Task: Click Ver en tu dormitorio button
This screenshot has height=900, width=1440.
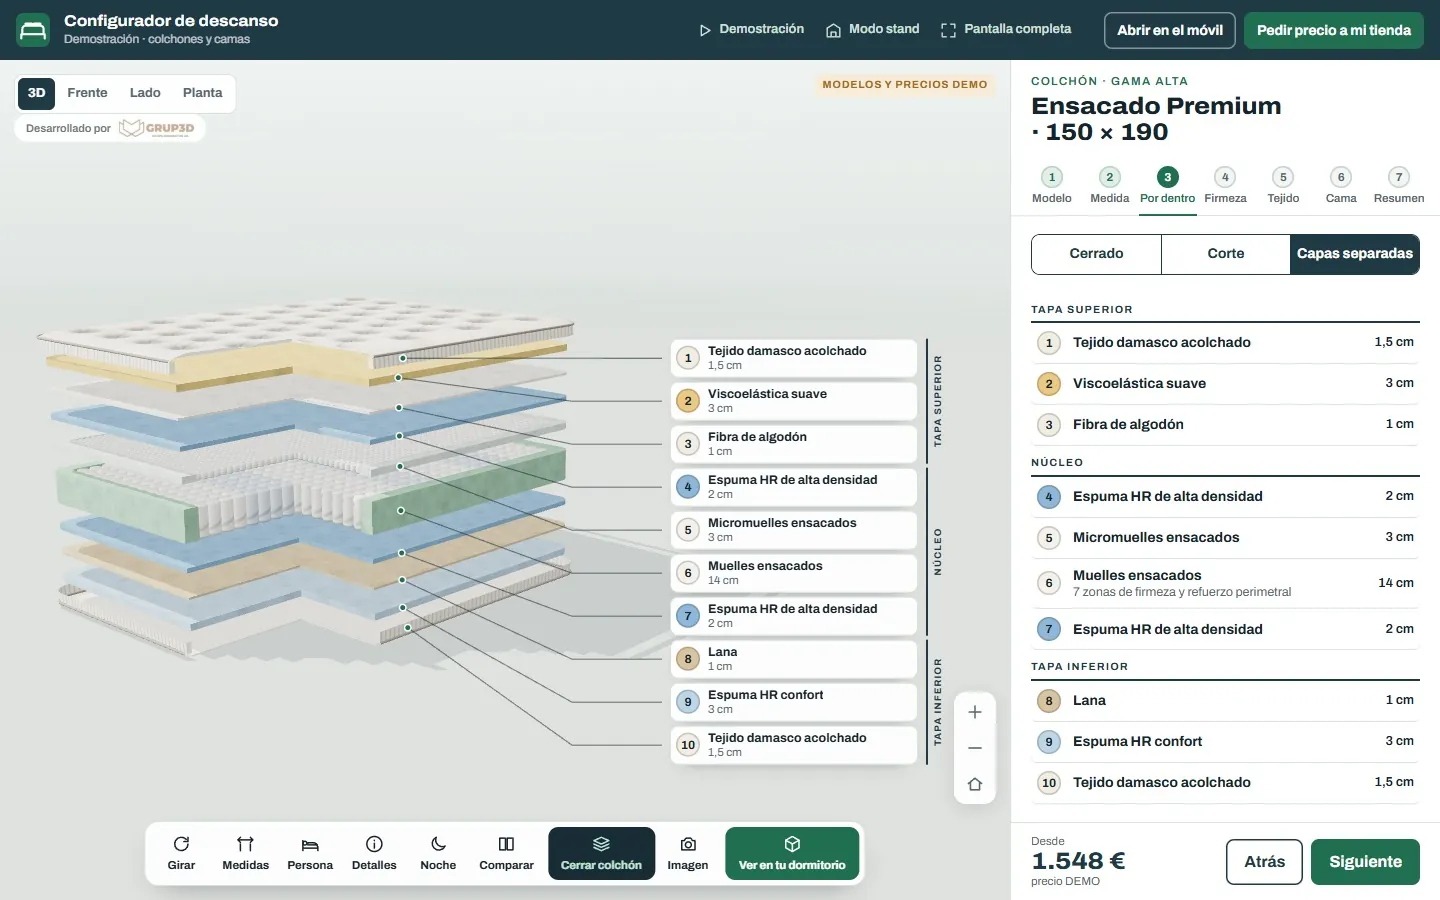Action: tap(792, 853)
